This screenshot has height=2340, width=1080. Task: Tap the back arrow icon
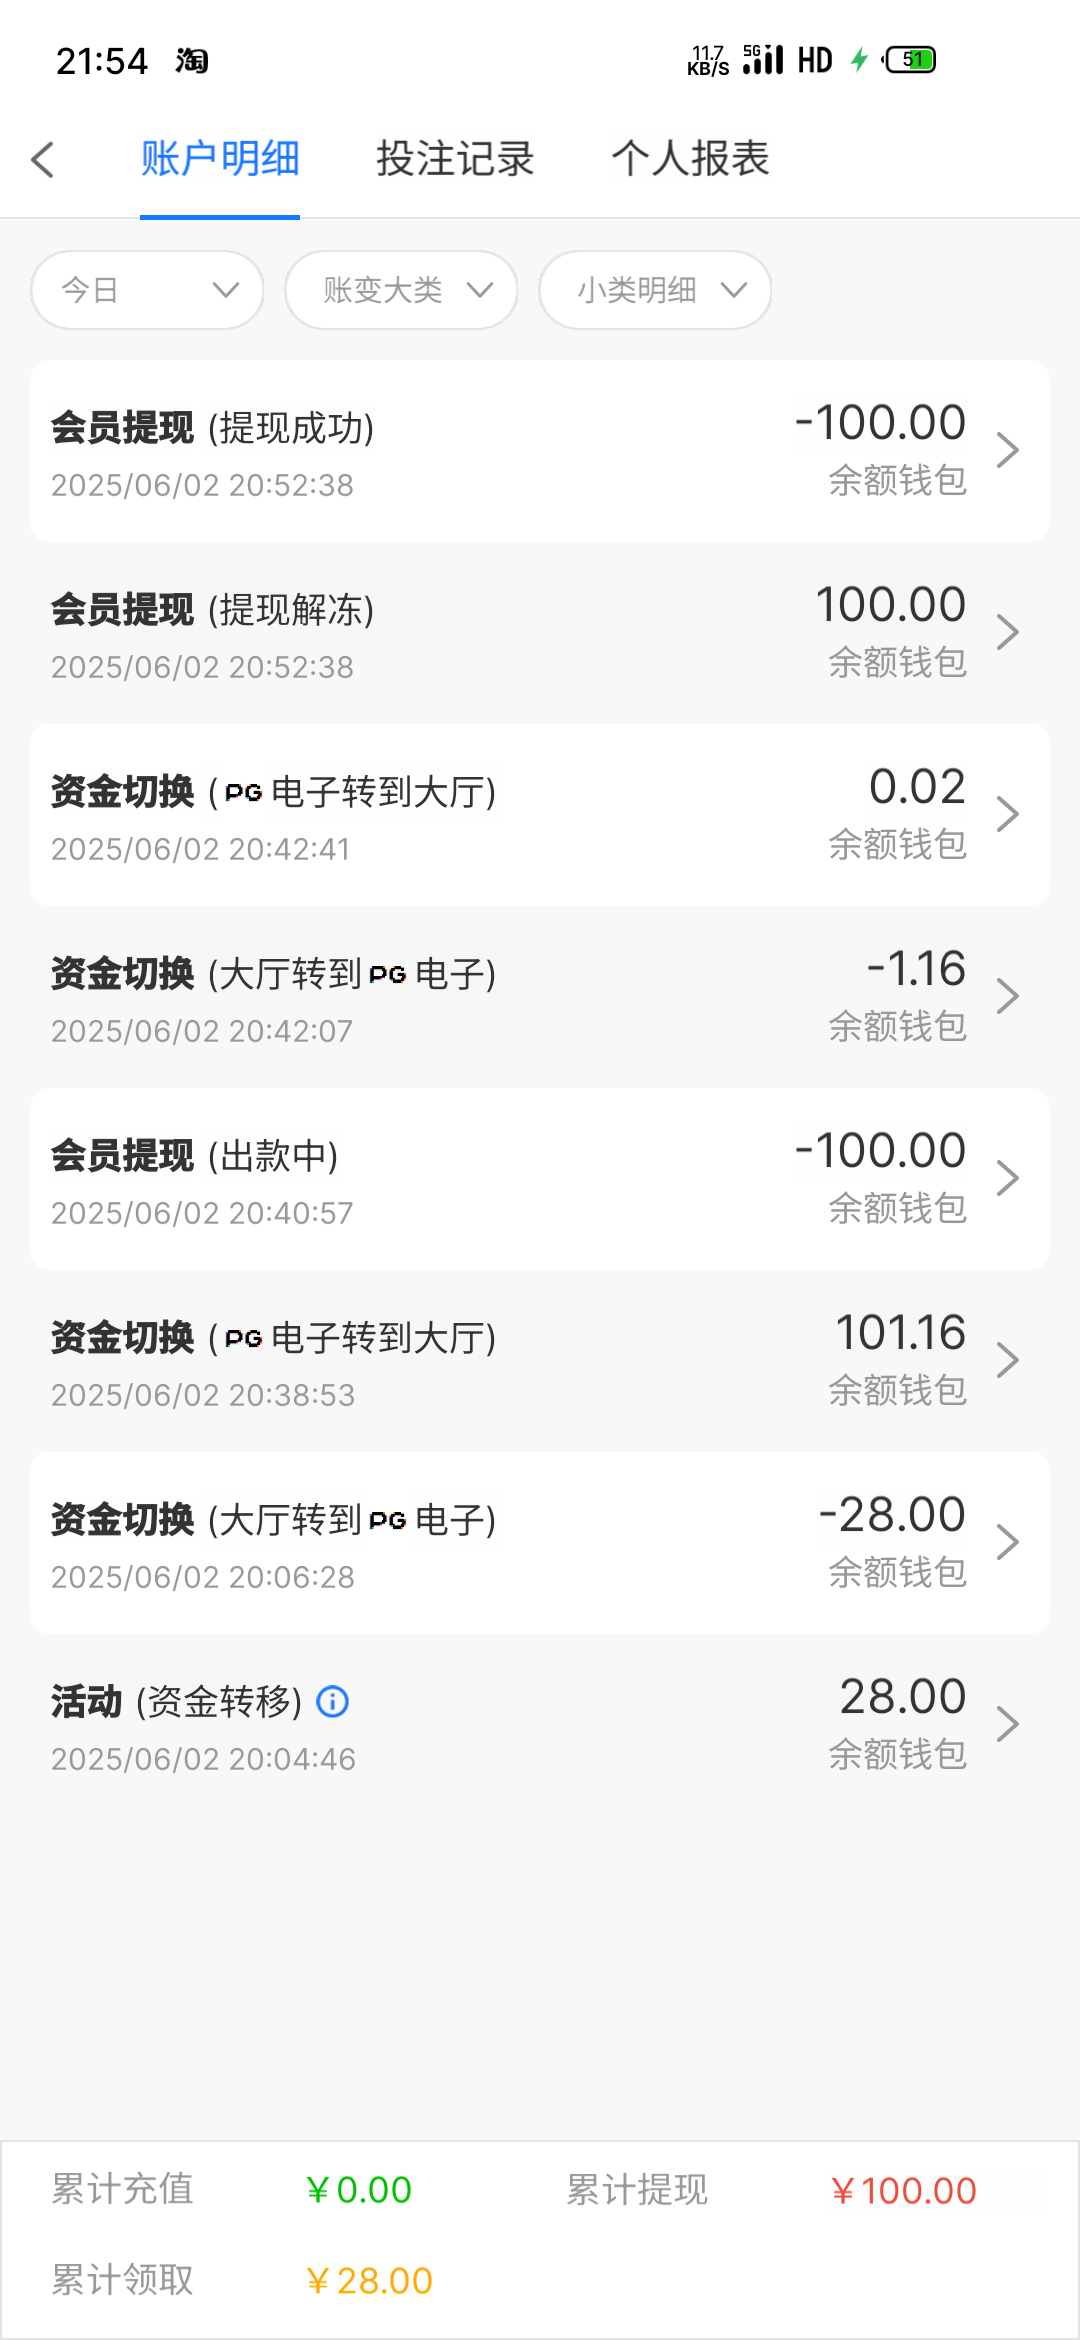tap(43, 160)
